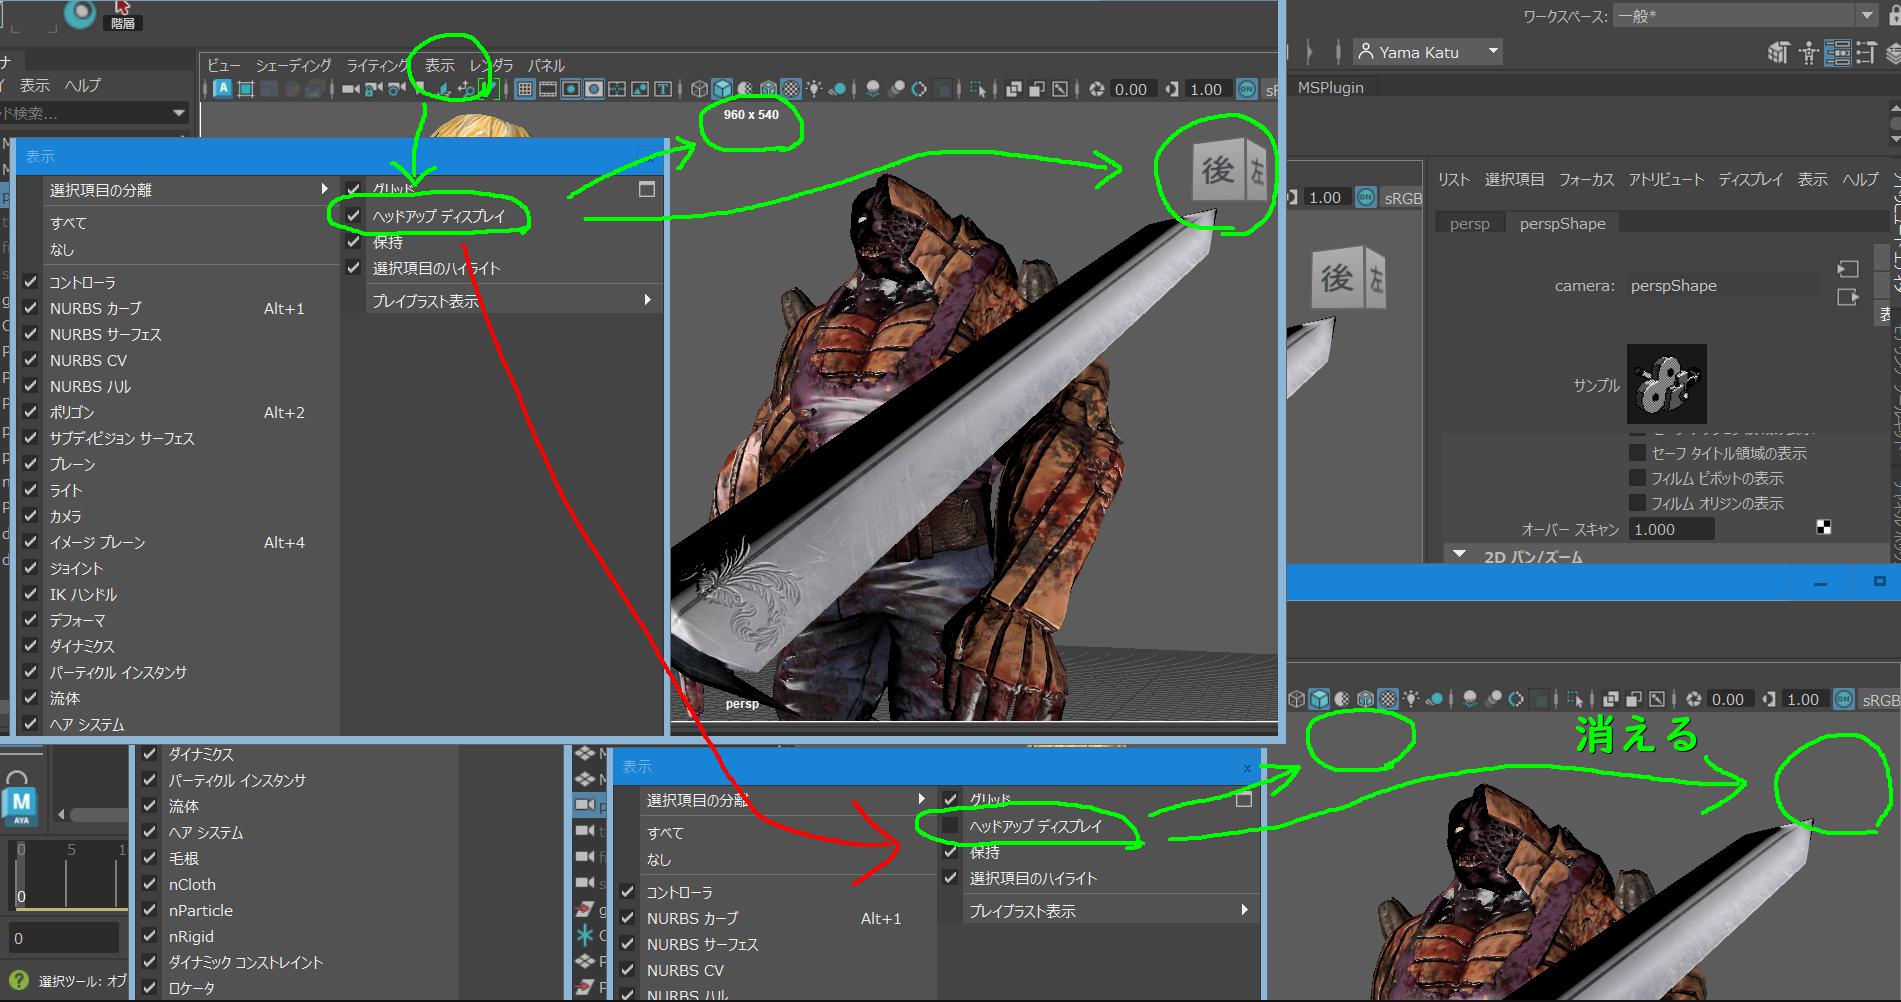Toggle Multisample Anti-aliasing icon in lower viewport toolbar
Screen dimensions: 1901x1002
point(1515,699)
